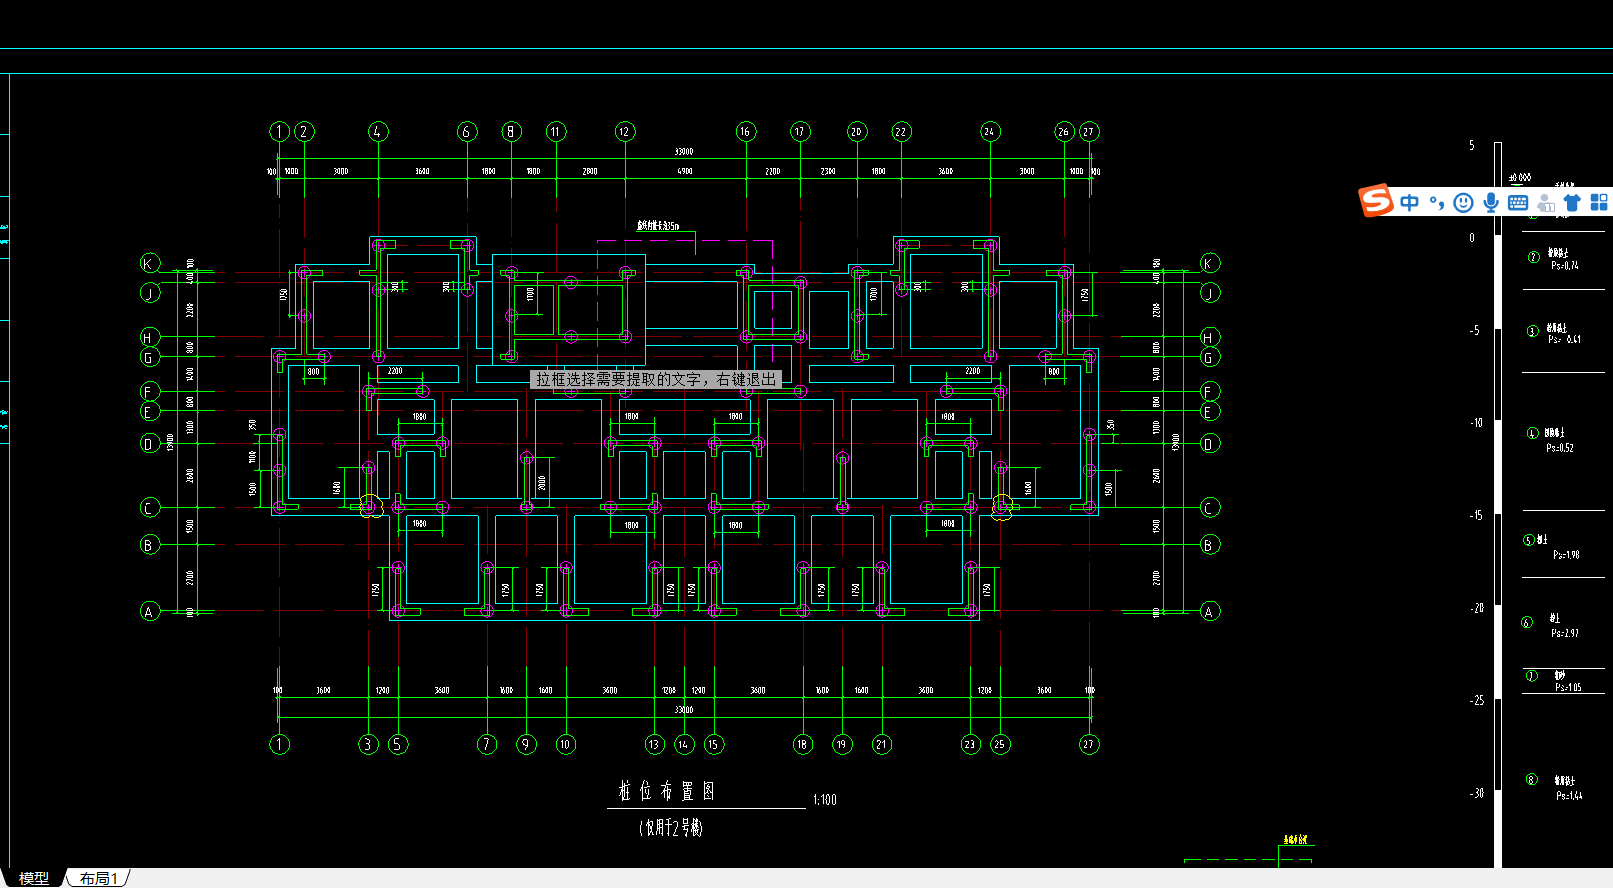Viewport: 1613px width, 888px height.
Task: Click the subtitle text (仅用于2号楼)
Action: point(671,828)
